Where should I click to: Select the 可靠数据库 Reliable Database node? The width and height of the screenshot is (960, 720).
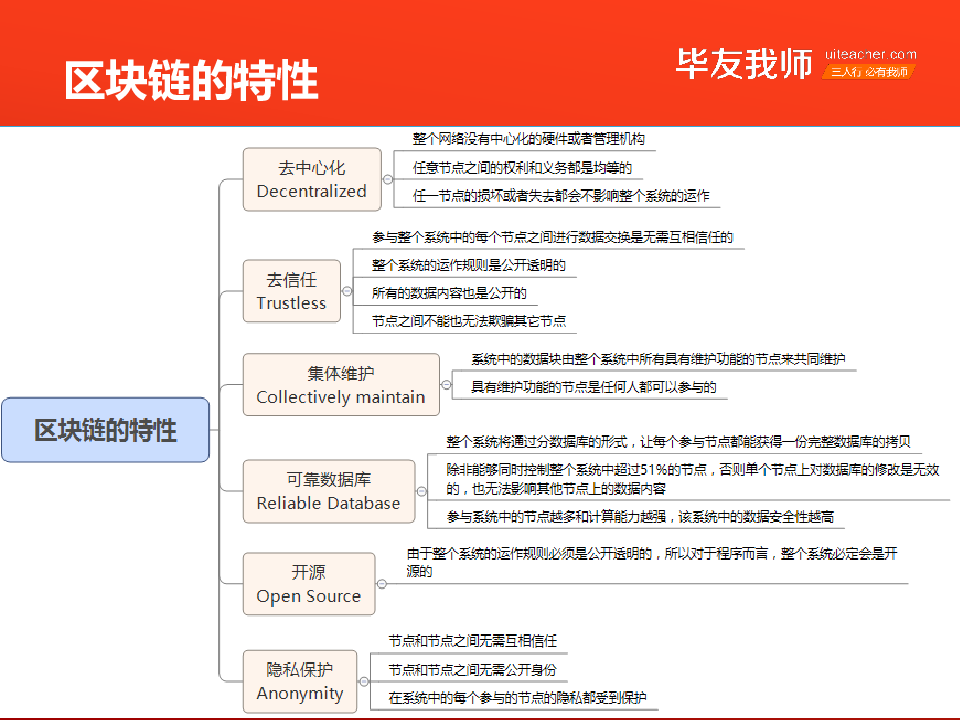[328, 491]
